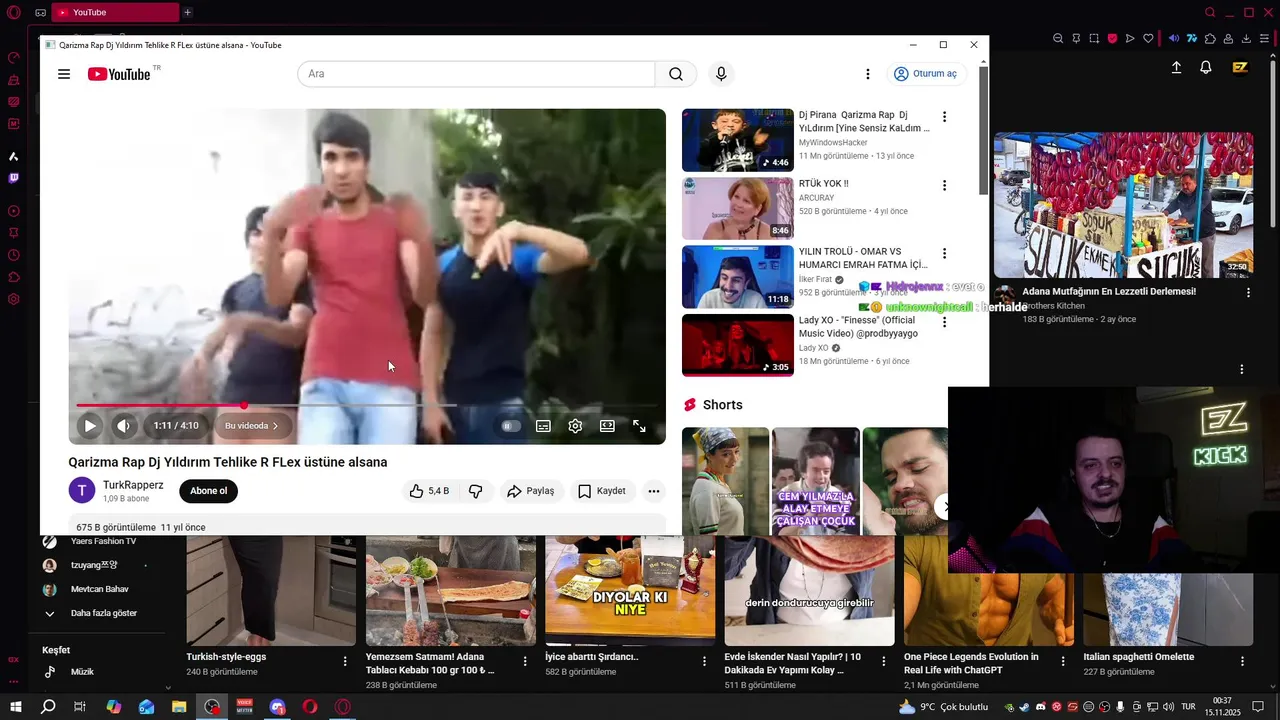The image size is (1280, 720).
Task: Switch to the YouTube browser tab
Action: (115, 12)
